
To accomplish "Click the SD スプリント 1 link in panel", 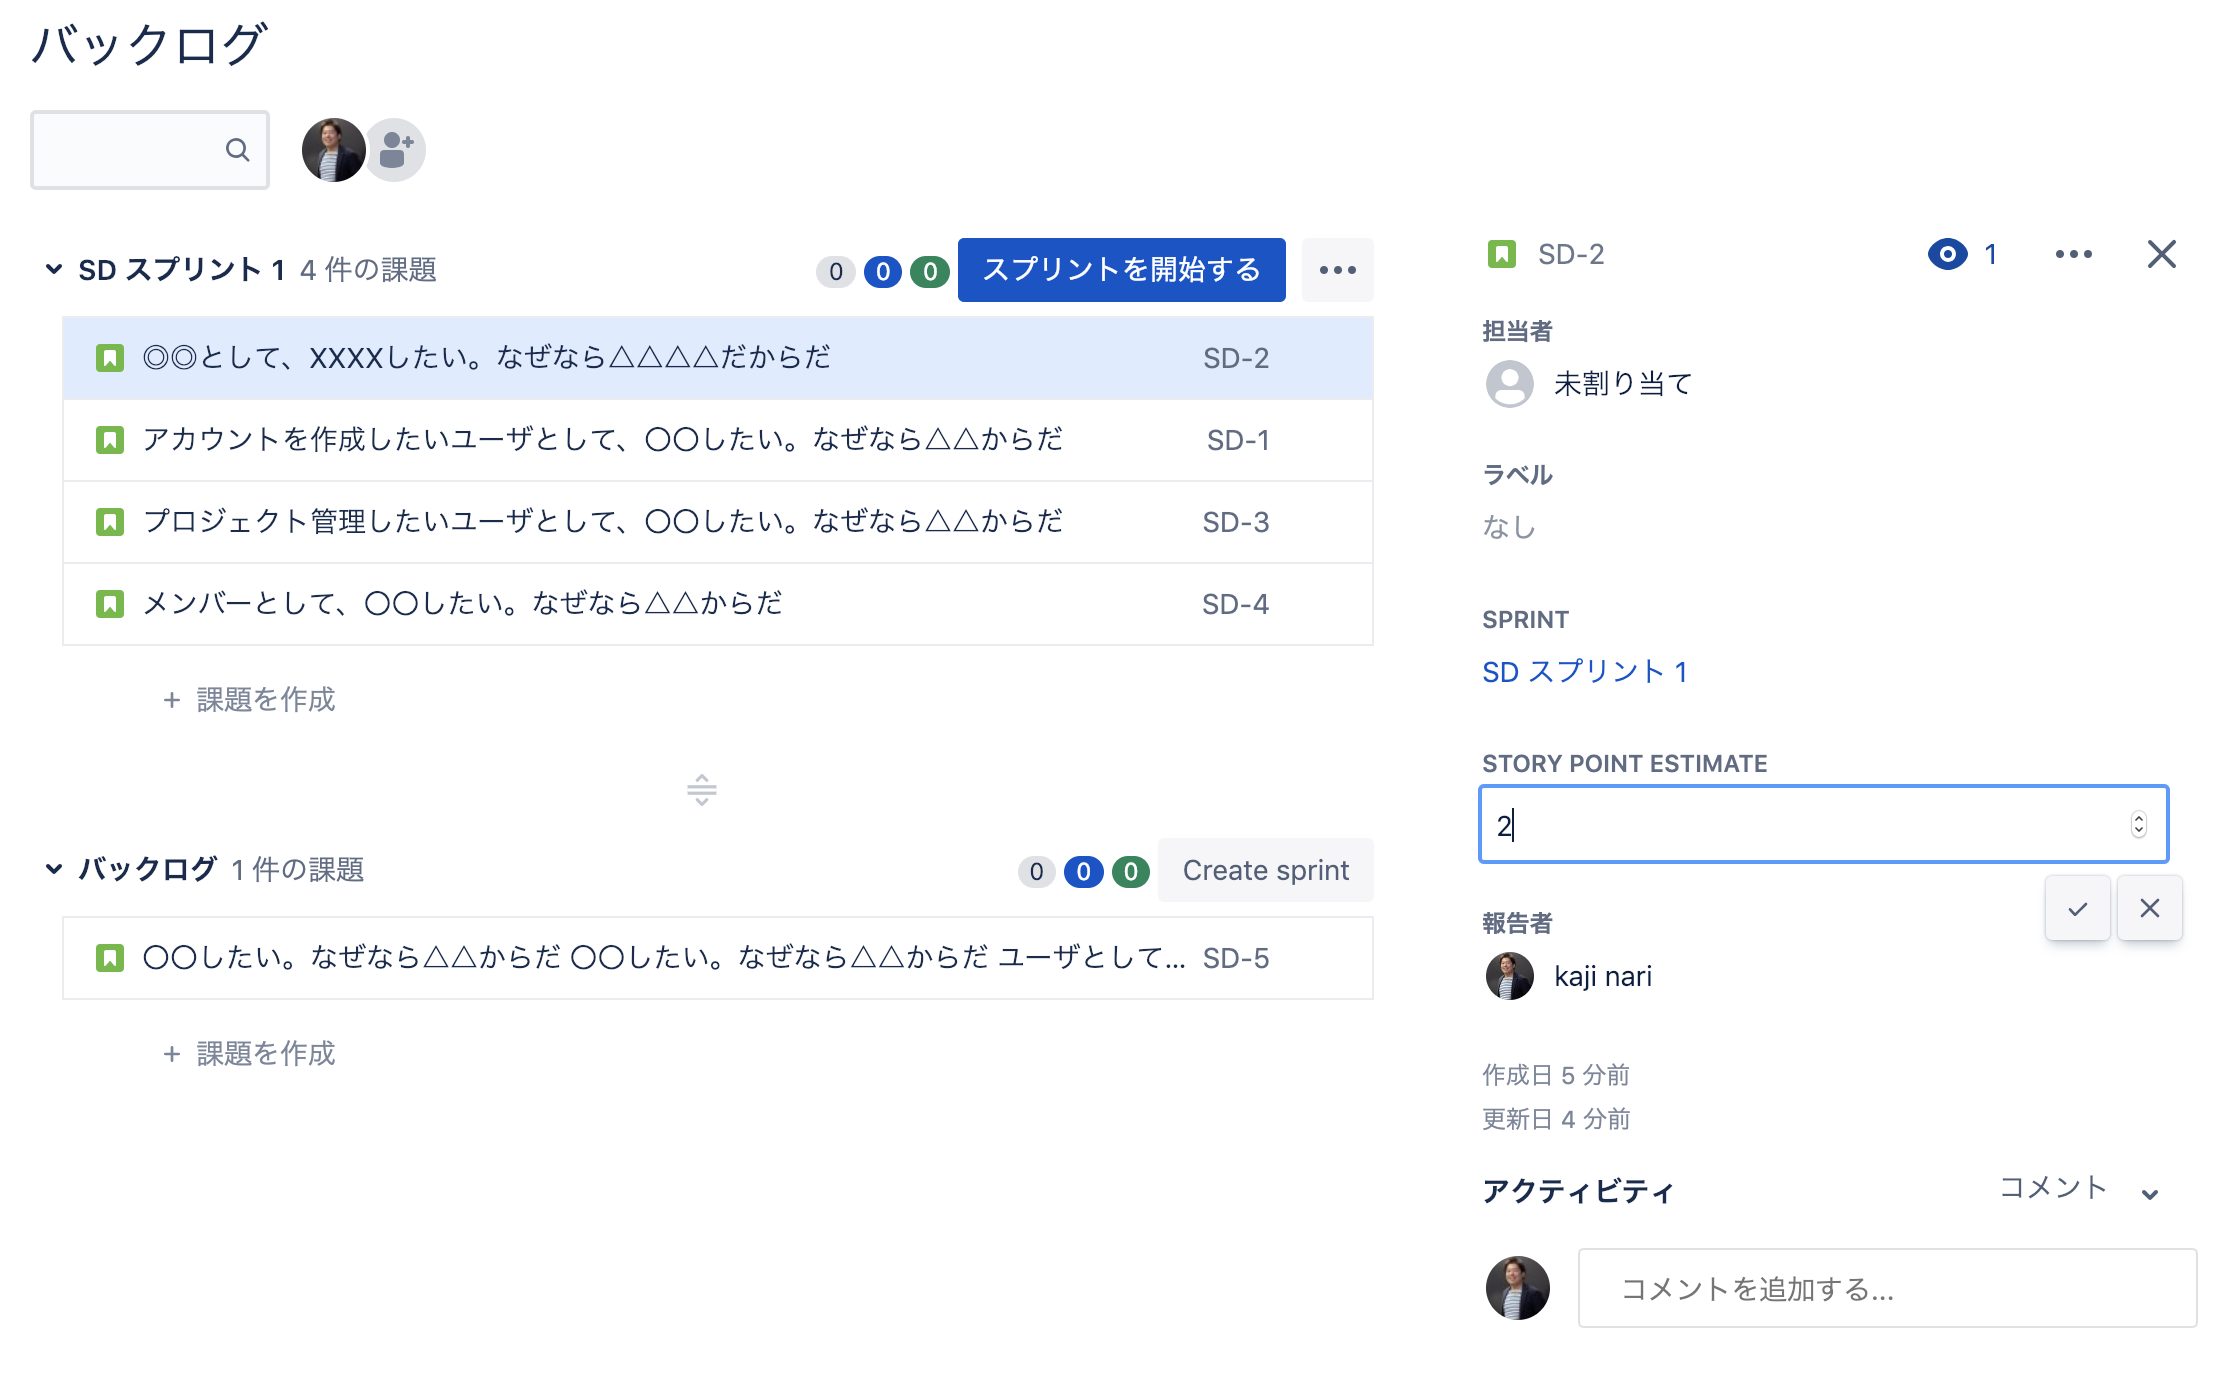I will (1585, 671).
